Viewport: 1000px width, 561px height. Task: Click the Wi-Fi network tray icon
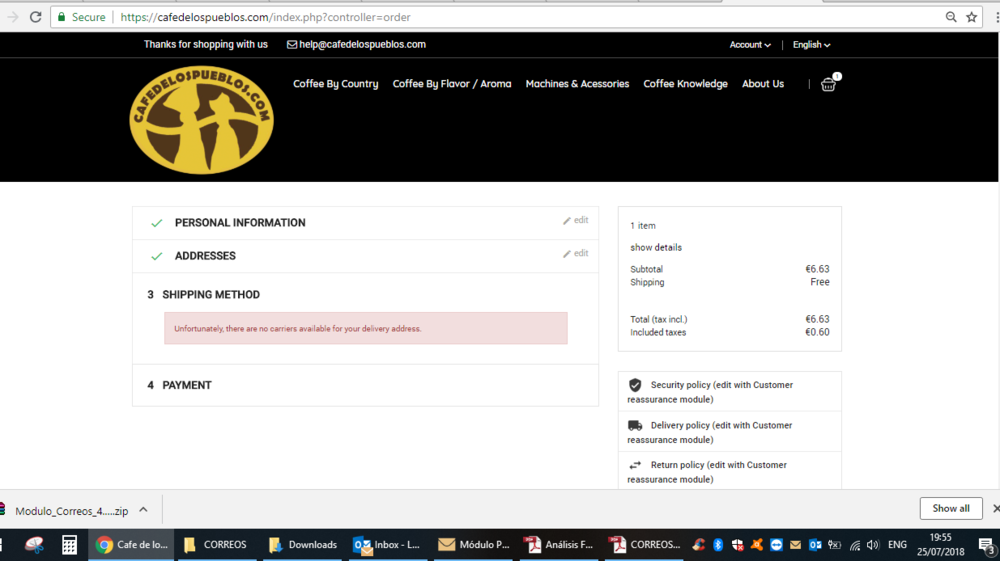pos(855,544)
